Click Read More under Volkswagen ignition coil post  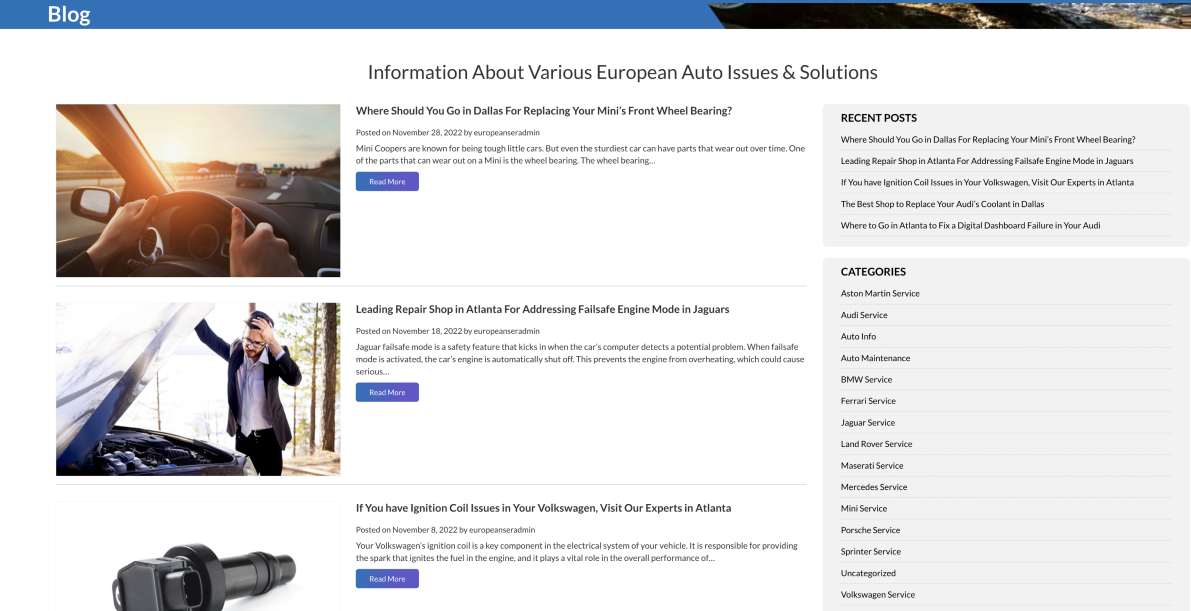click(387, 579)
